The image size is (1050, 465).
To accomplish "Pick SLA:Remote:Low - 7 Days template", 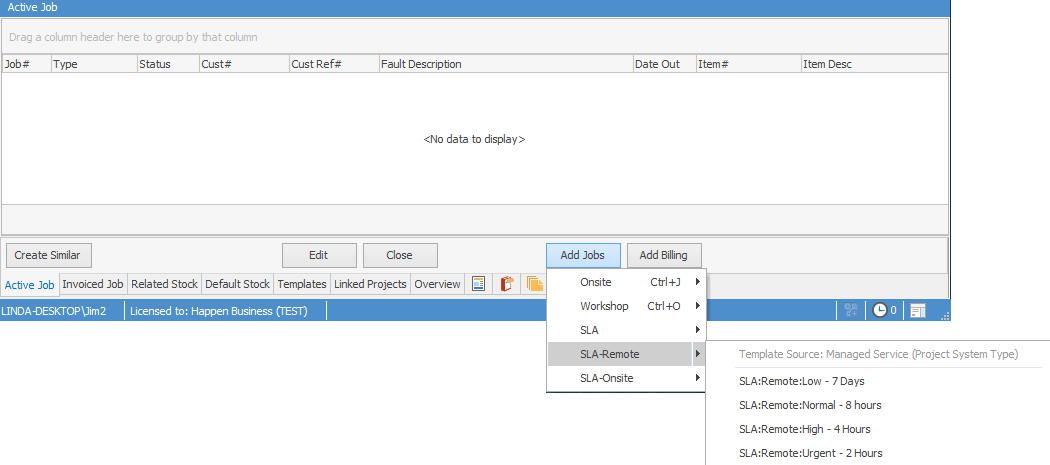I will coord(802,381).
